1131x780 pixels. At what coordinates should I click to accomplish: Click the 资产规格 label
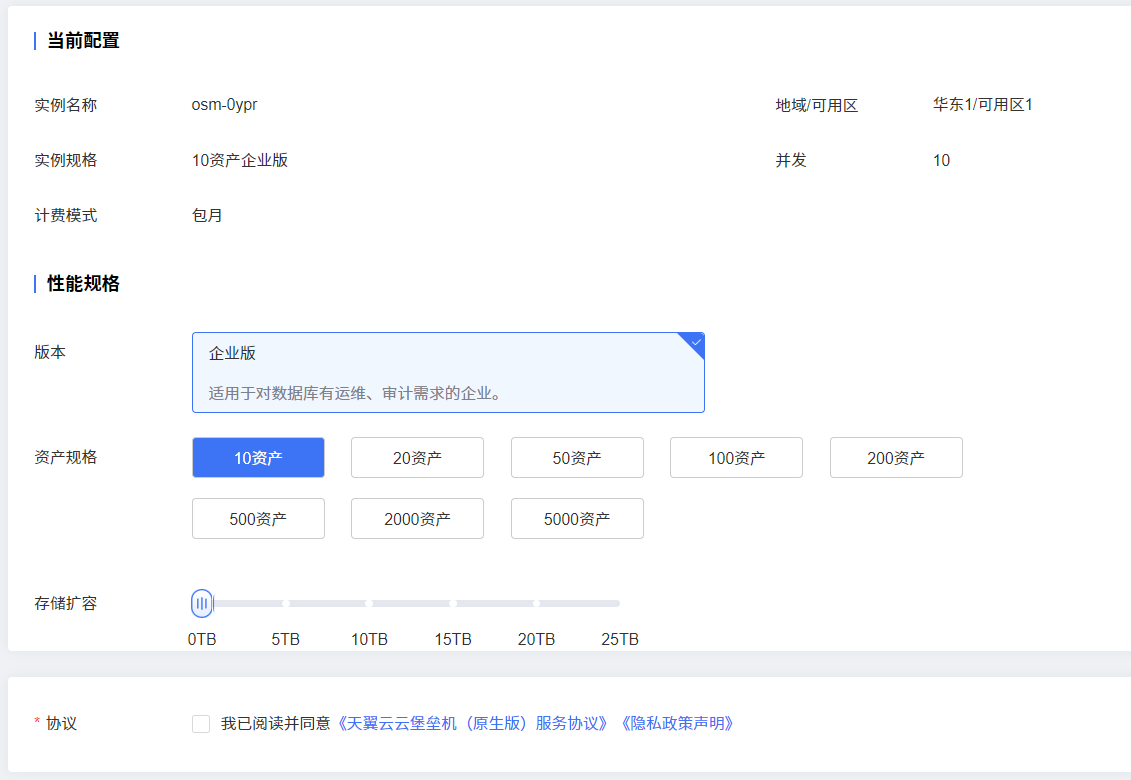coord(66,457)
